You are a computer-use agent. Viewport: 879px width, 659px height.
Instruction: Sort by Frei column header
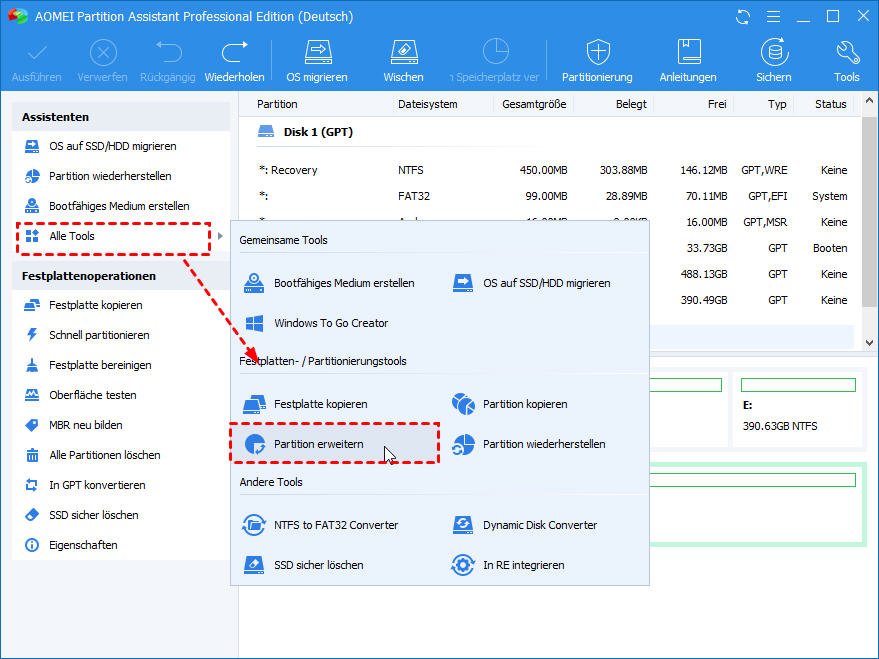tap(717, 104)
